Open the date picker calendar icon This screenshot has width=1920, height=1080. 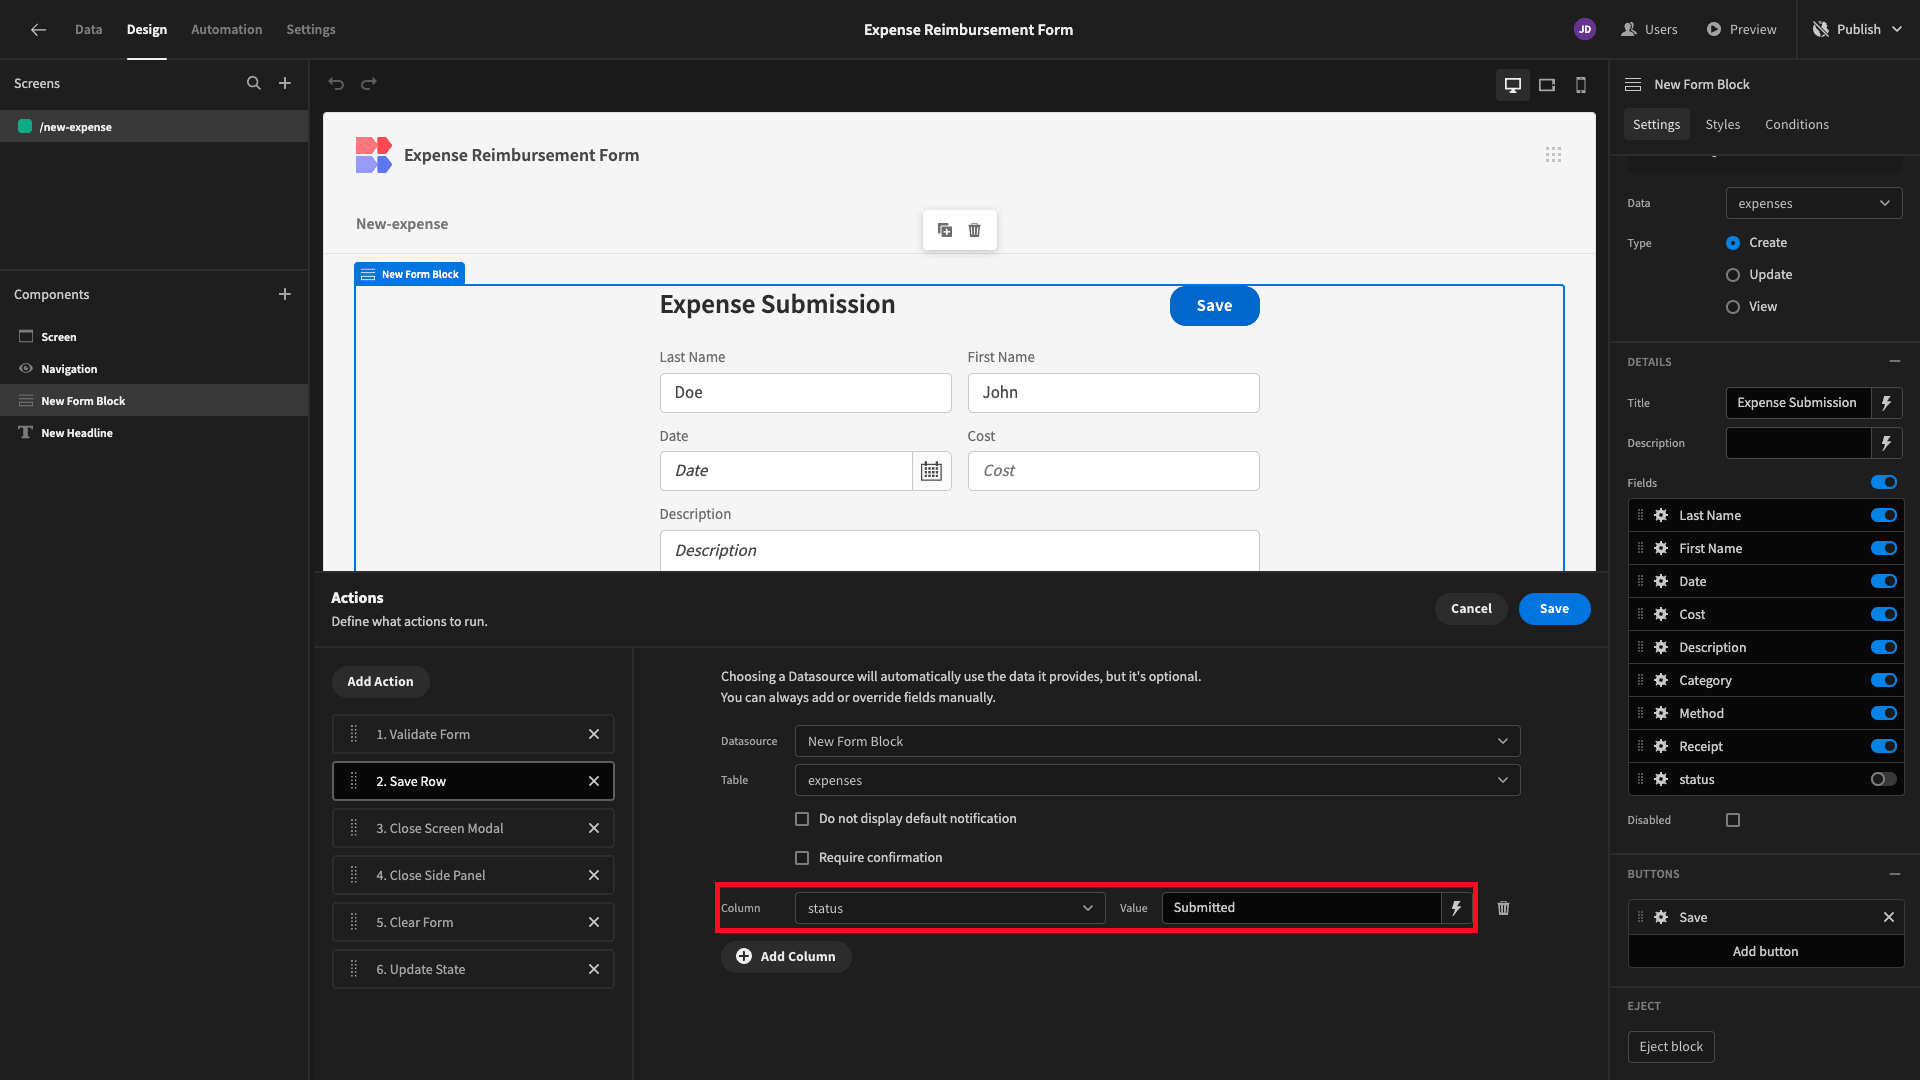[931, 471]
